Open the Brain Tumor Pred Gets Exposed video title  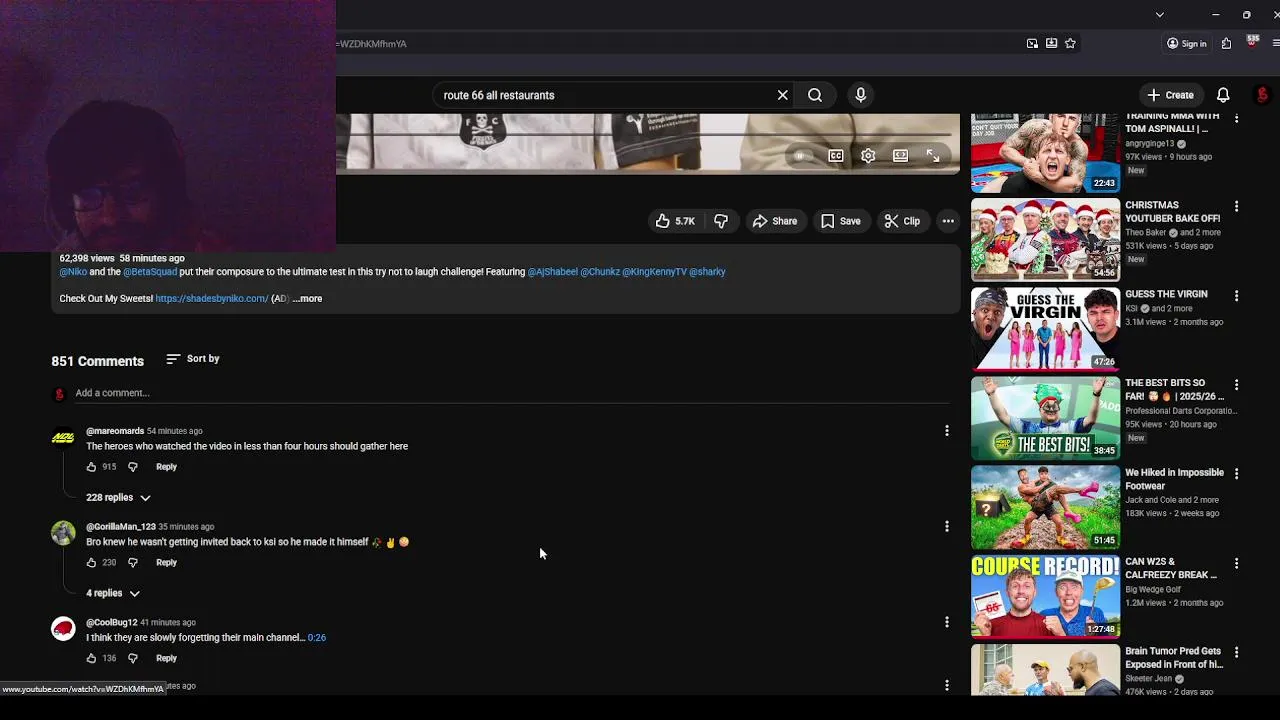click(1174, 658)
